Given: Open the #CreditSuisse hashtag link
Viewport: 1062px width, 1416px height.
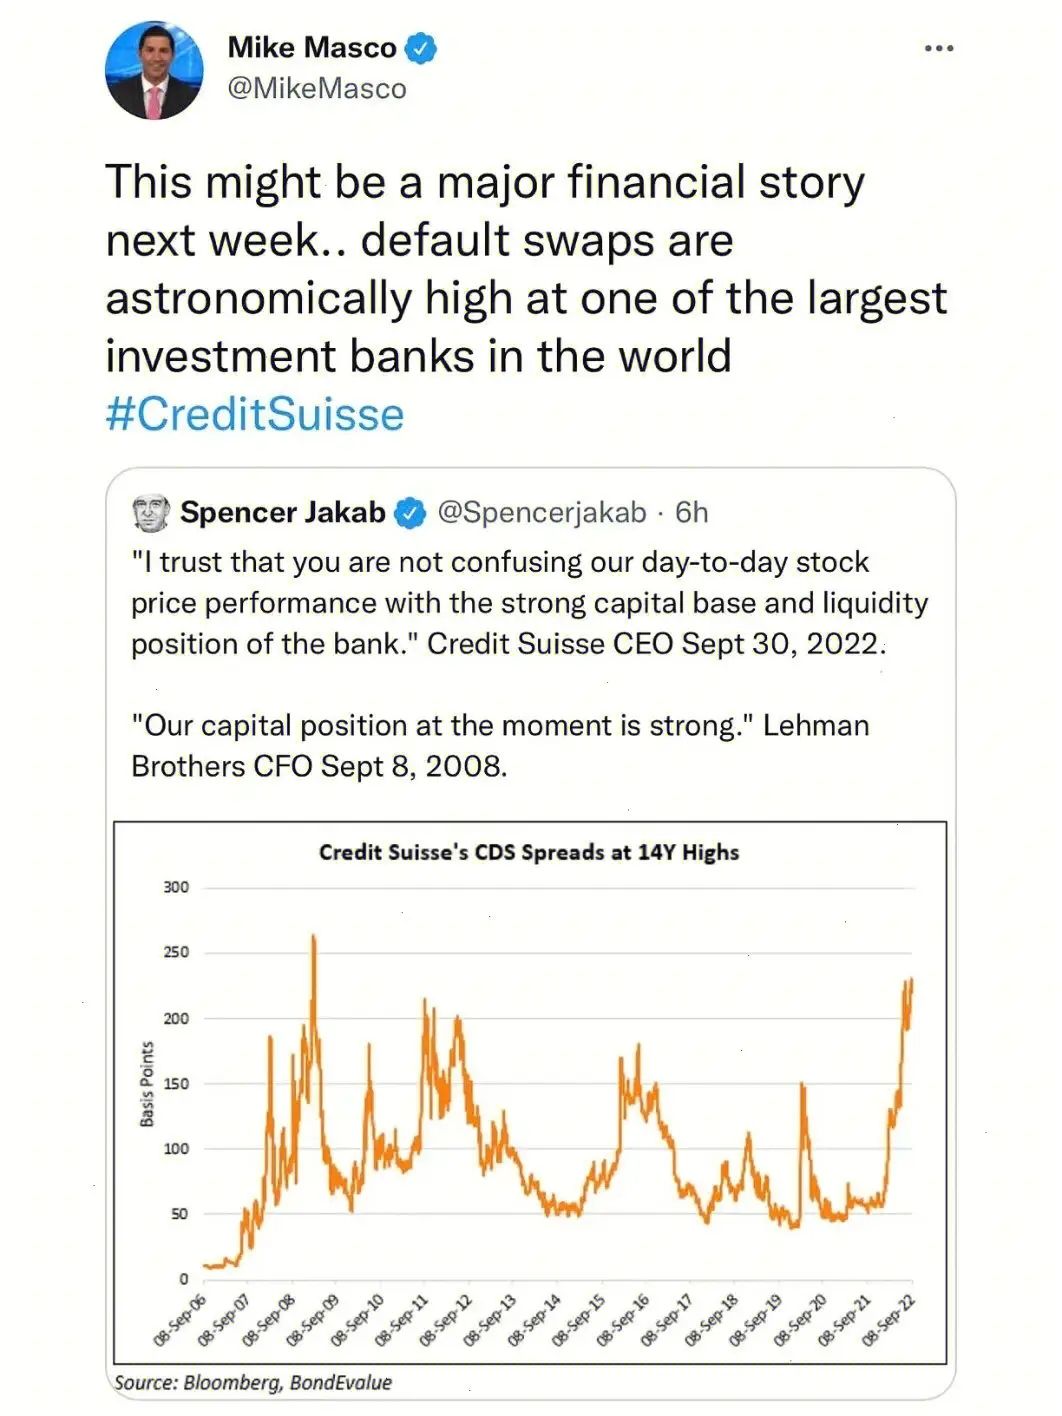Looking at the screenshot, I should [255, 414].
